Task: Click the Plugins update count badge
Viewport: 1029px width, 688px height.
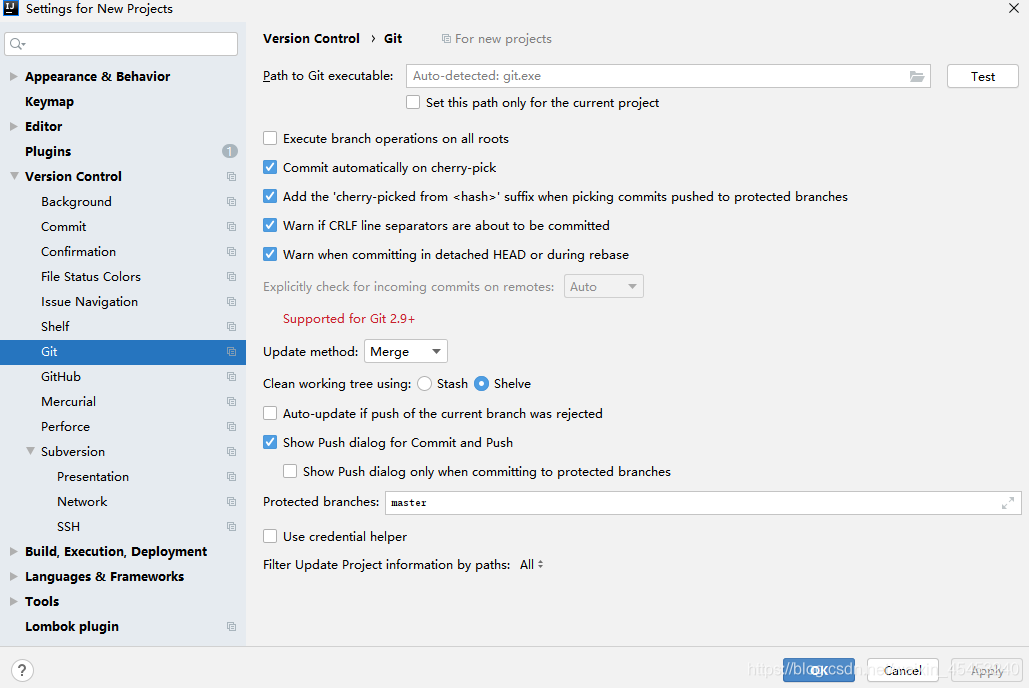Action: coord(230,151)
